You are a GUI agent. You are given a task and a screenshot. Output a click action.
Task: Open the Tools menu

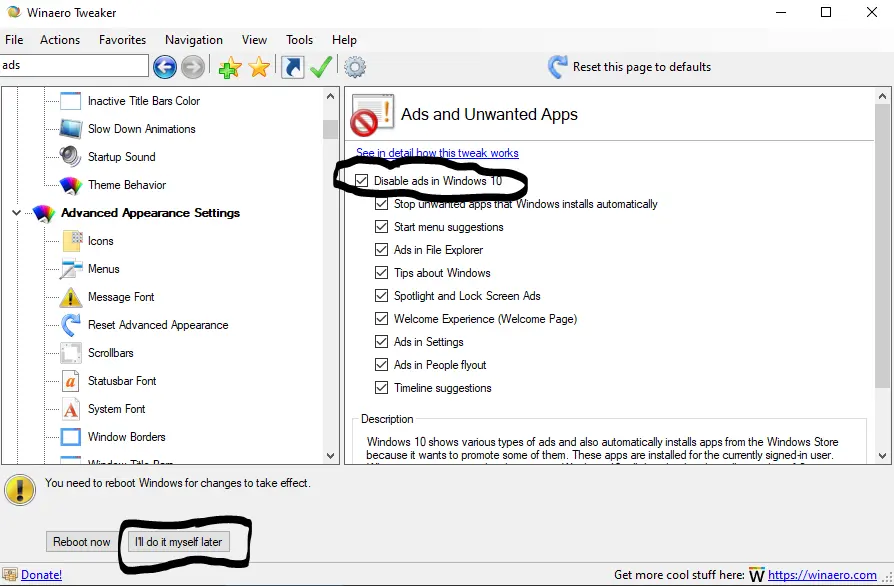coord(299,40)
